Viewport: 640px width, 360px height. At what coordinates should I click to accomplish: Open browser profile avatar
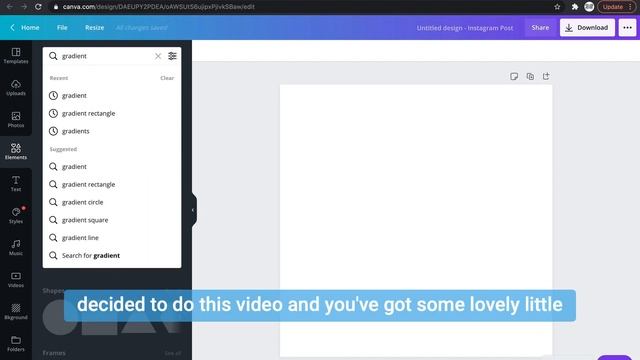[x=589, y=7]
